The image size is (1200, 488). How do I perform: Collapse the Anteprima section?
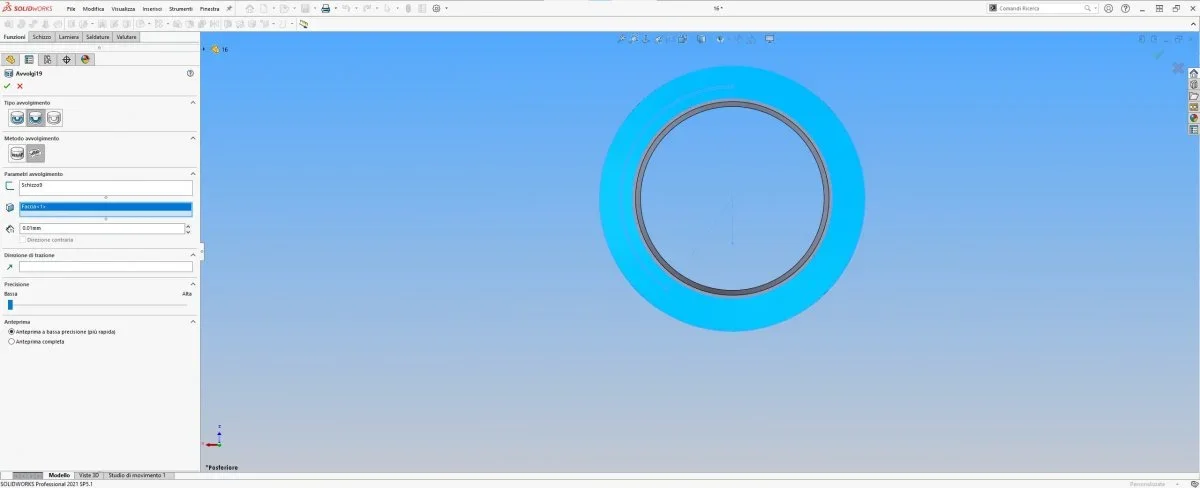(192, 321)
